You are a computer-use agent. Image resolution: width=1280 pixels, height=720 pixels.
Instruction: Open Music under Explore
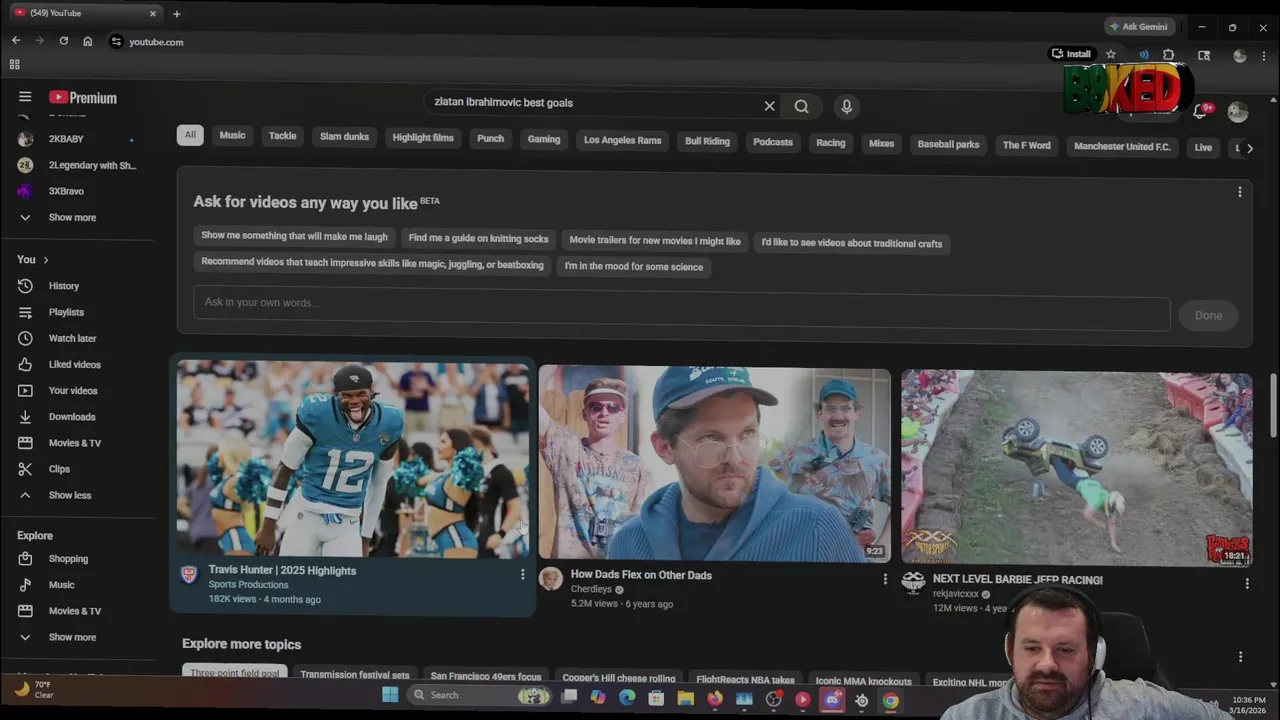[x=62, y=585]
